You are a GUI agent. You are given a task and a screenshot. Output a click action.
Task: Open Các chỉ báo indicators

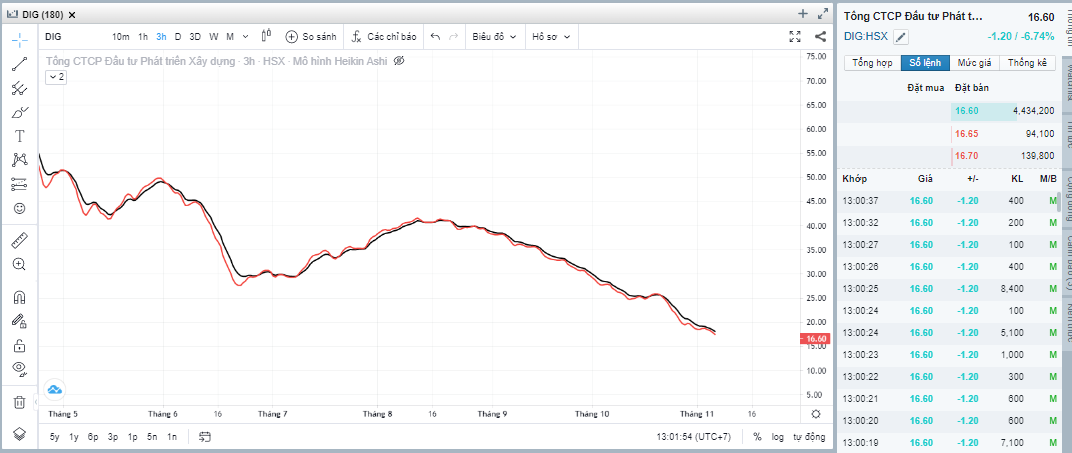384,36
